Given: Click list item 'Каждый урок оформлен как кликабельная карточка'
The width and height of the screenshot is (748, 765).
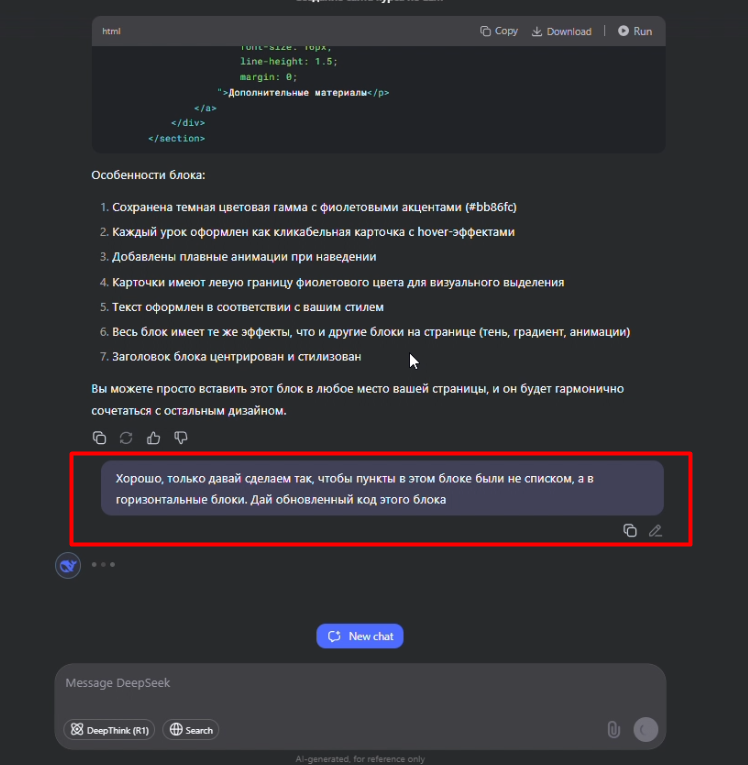Looking at the screenshot, I should [313, 232].
